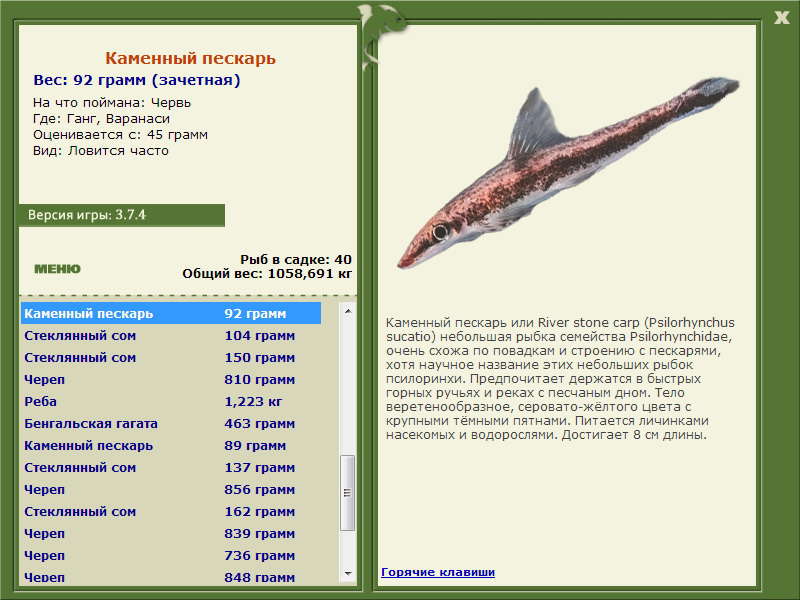Select Стеклянный сом 104 грамм entry
This screenshot has height=600, width=800.
[x=171, y=336]
